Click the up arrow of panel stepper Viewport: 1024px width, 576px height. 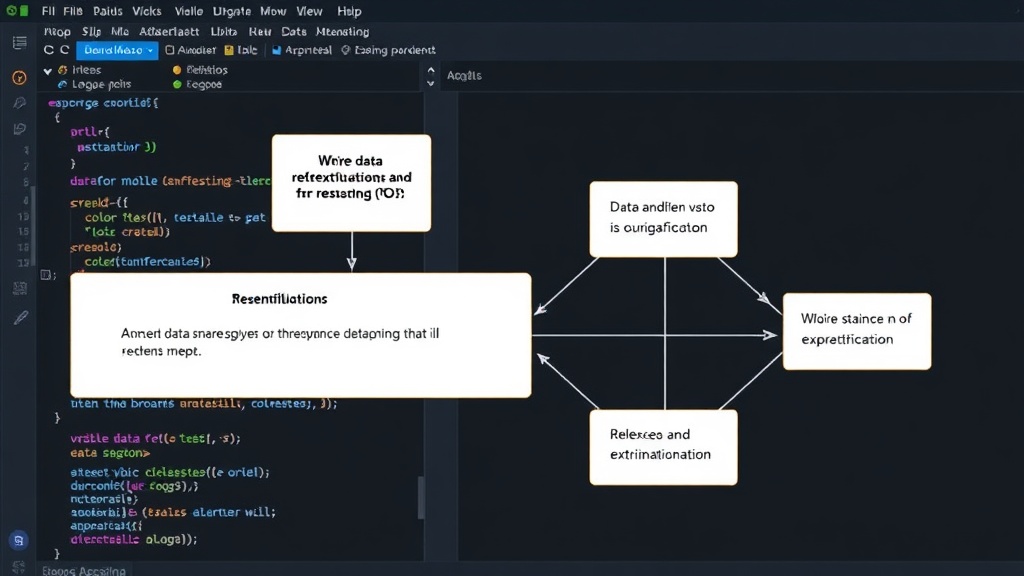click(x=430, y=70)
